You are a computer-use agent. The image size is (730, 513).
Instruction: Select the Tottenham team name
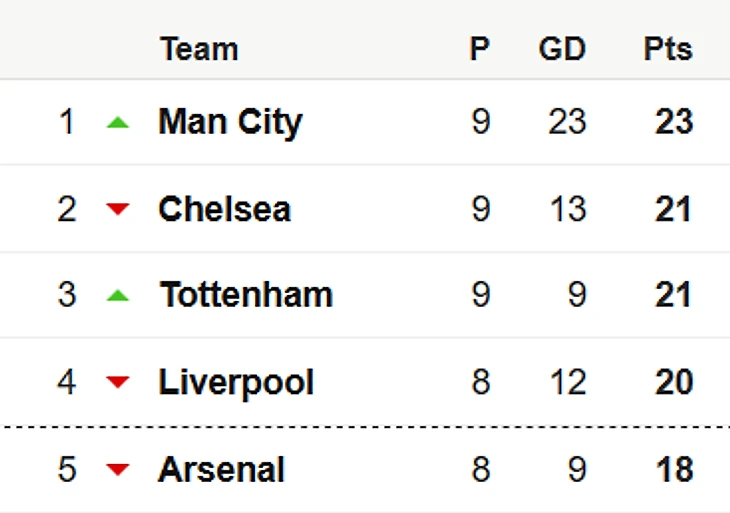(246, 295)
